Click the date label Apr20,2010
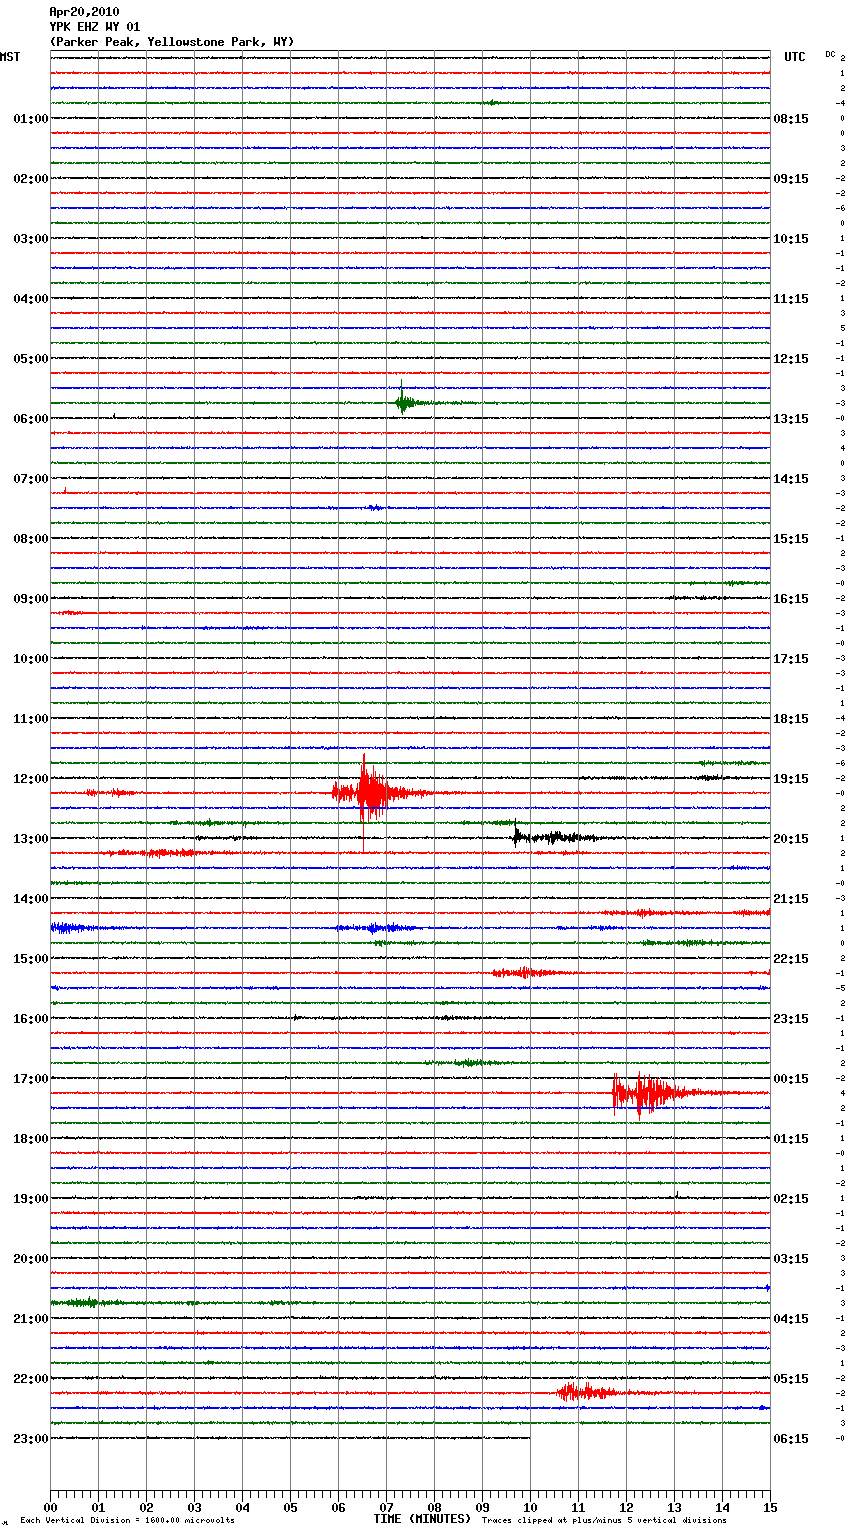The width and height of the screenshot is (850, 1534). [84, 12]
